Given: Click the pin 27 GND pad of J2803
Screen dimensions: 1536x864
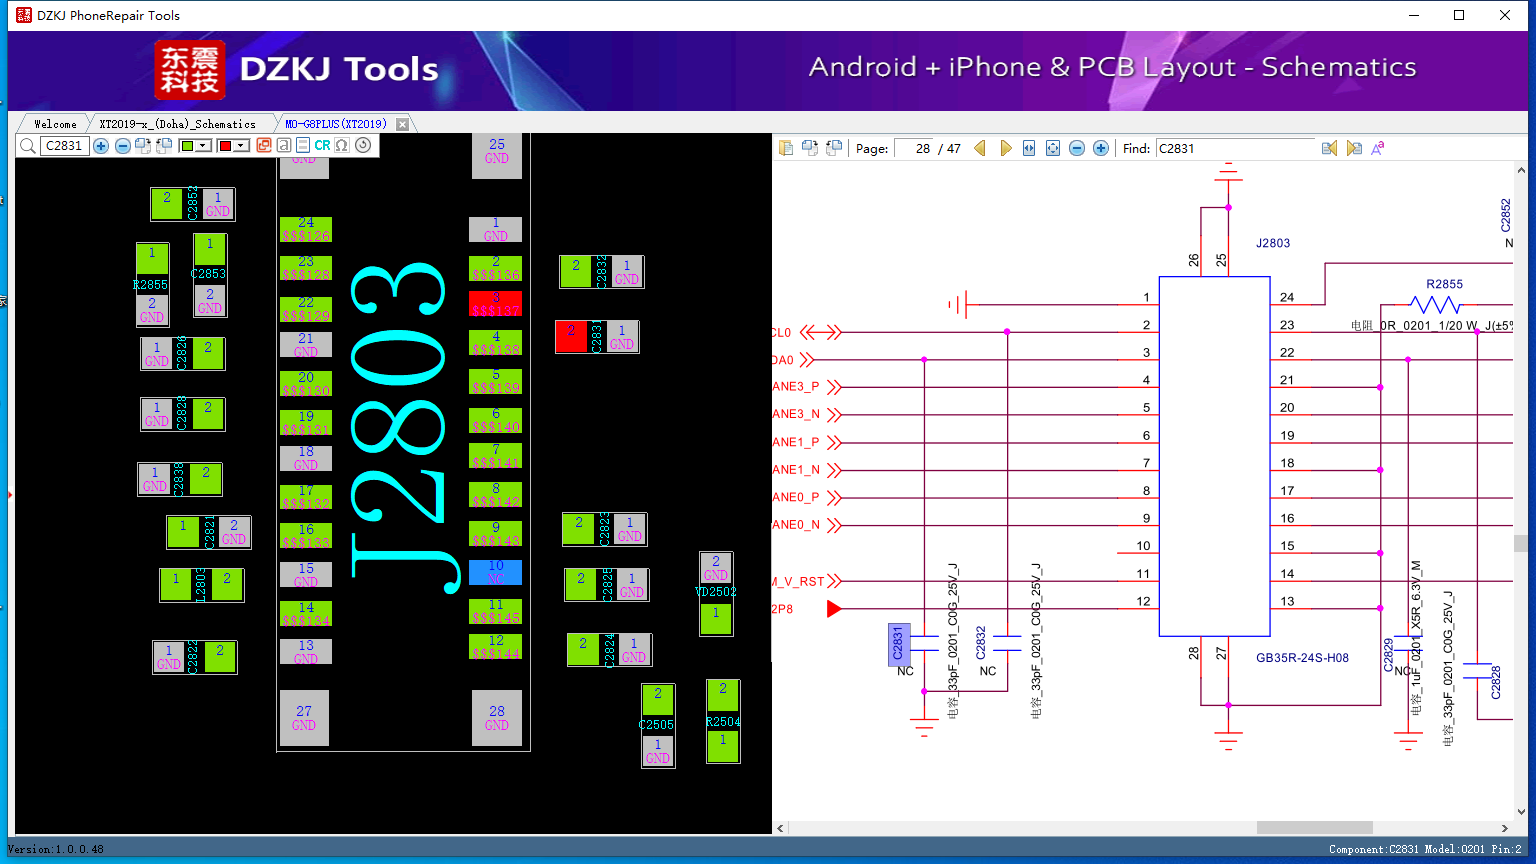Looking at the screenshot, I should (304, 717).
